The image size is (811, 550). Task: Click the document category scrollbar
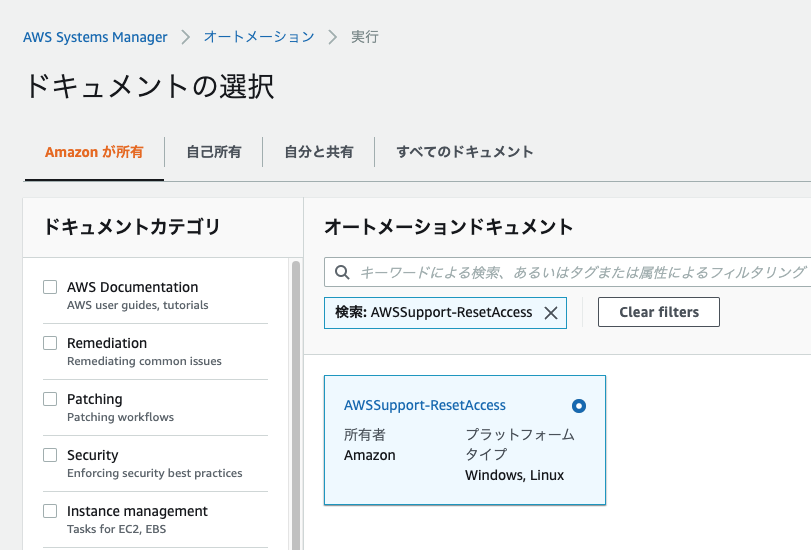click(x=296, y=404)
